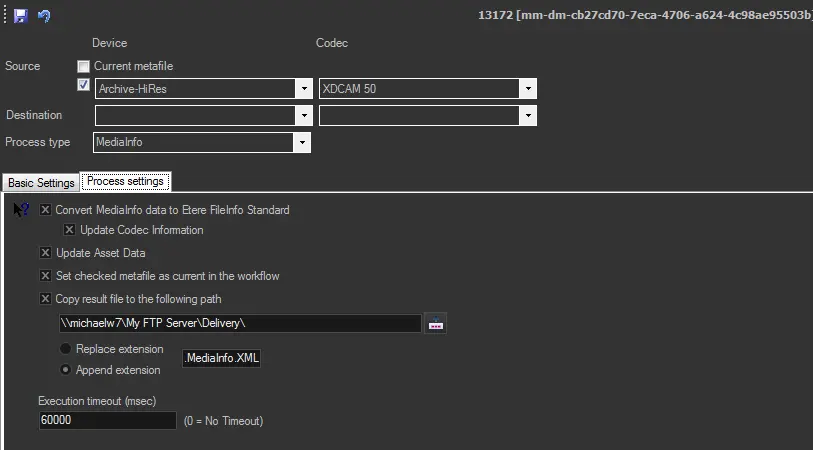
Task: Expand the Archive-HiRes source device dropdown
Action: pos(303,89)
